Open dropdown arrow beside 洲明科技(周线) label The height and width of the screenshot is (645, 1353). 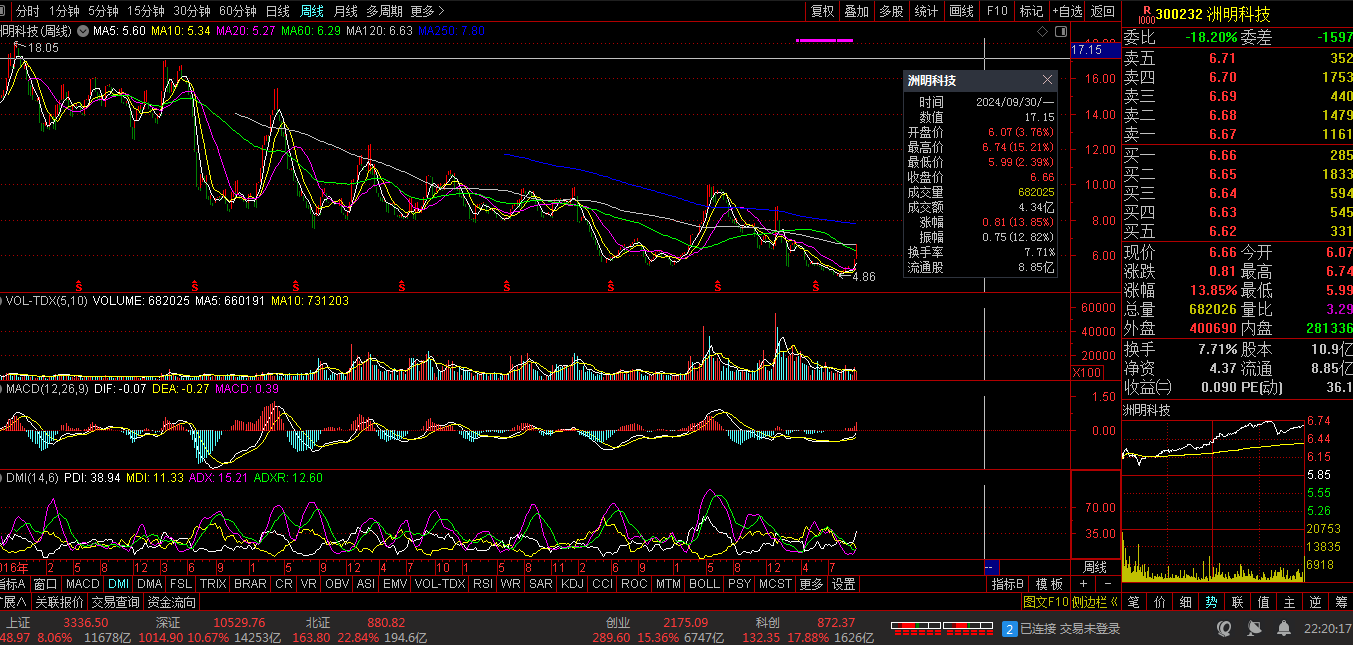click(x=84, y=32)
